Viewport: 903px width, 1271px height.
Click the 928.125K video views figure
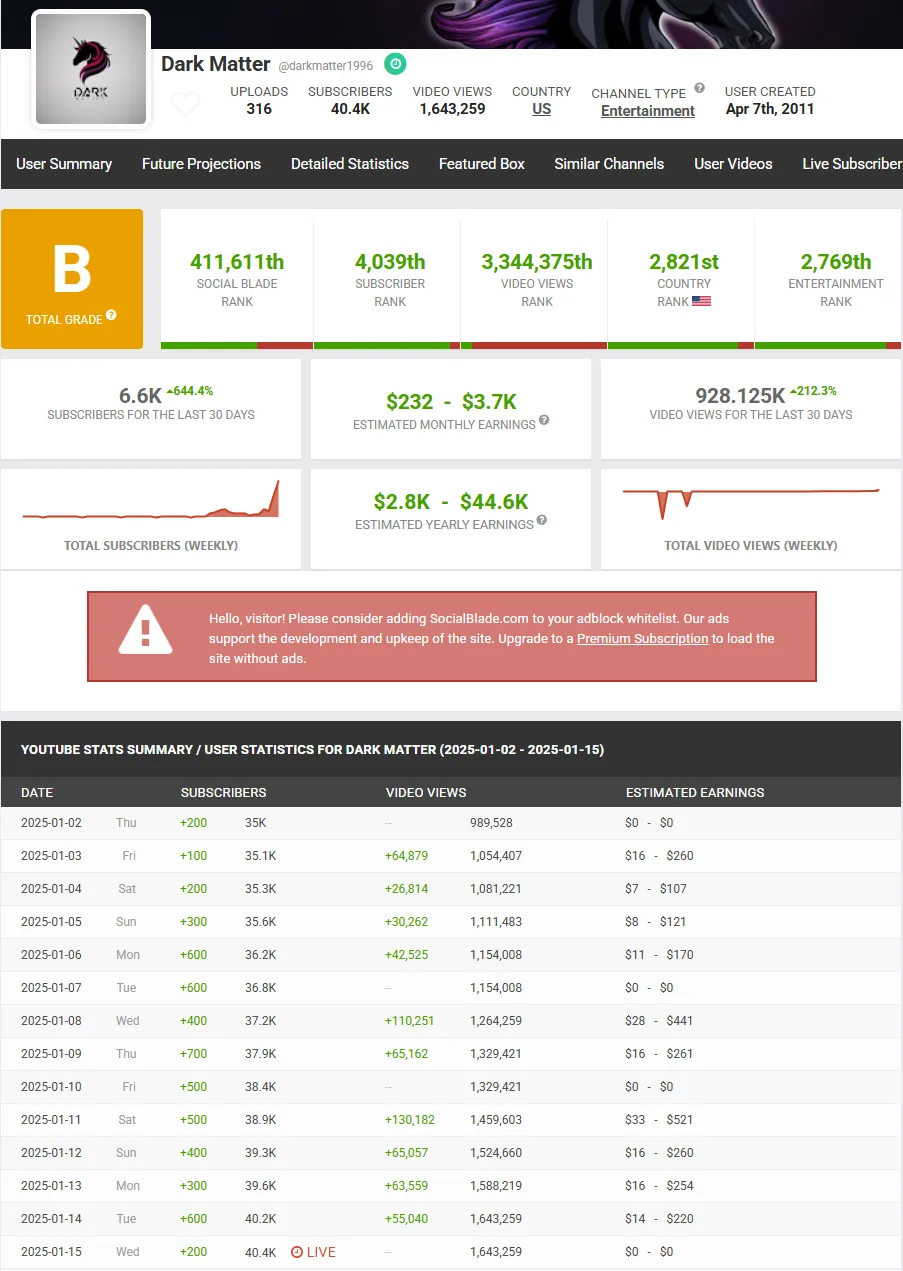pos(740,395)
